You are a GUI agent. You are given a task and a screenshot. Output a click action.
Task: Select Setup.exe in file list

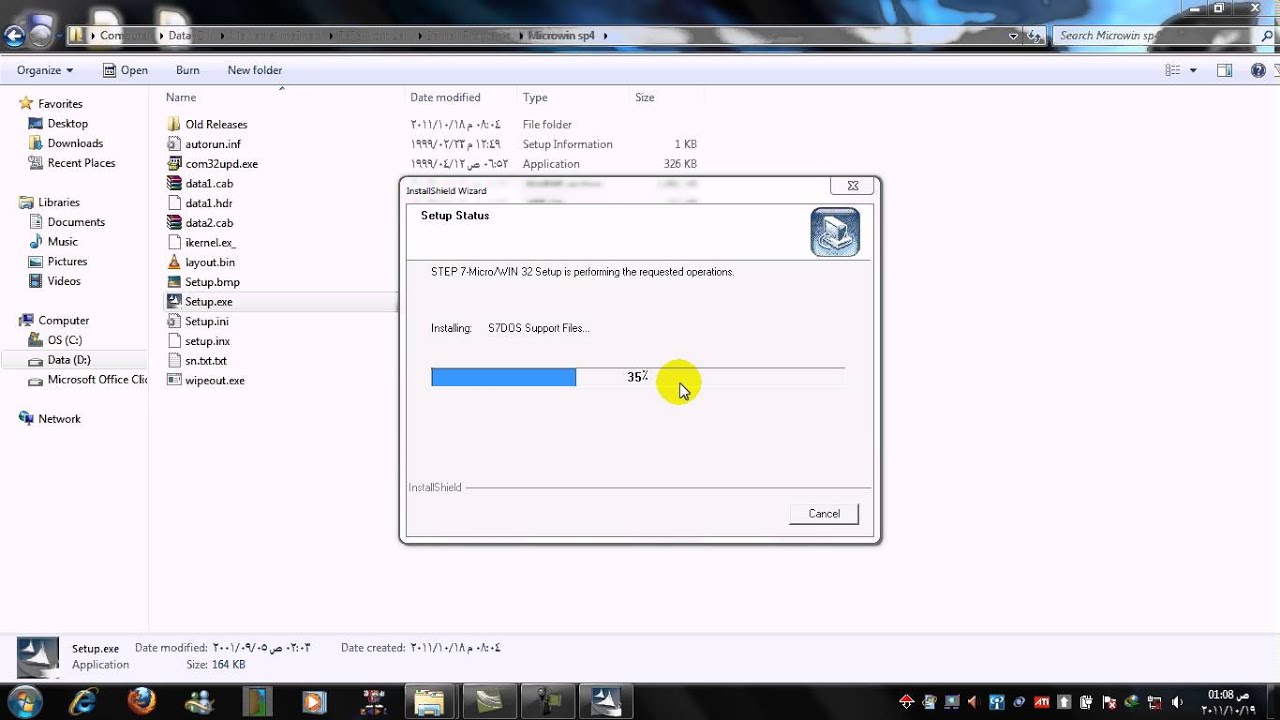208,301
